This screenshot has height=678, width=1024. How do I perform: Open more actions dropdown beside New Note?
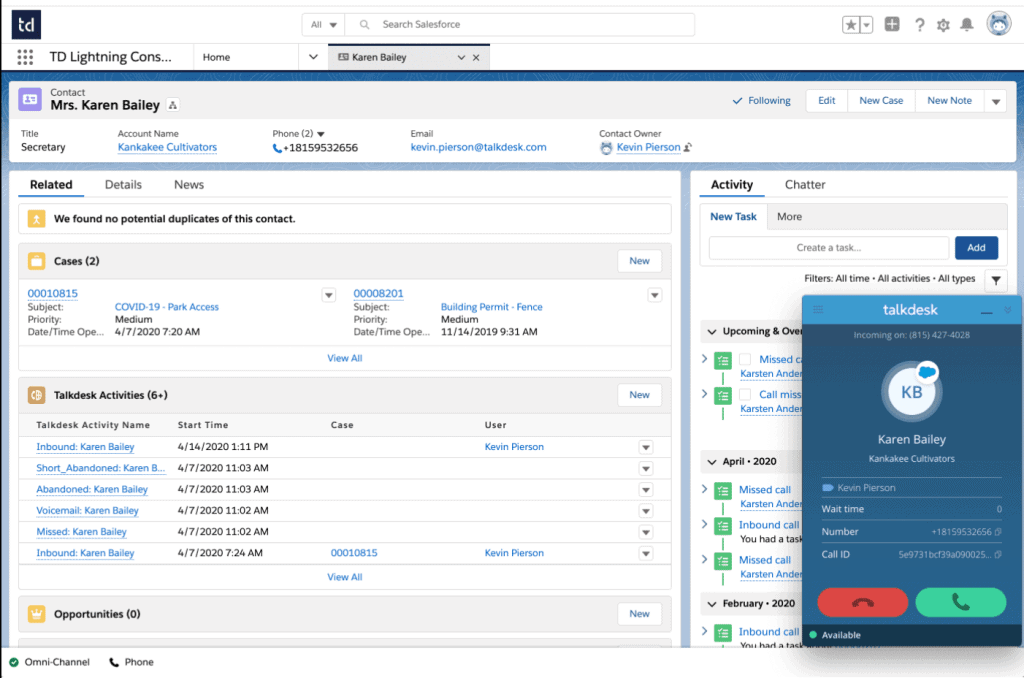(x=996, y=101)
